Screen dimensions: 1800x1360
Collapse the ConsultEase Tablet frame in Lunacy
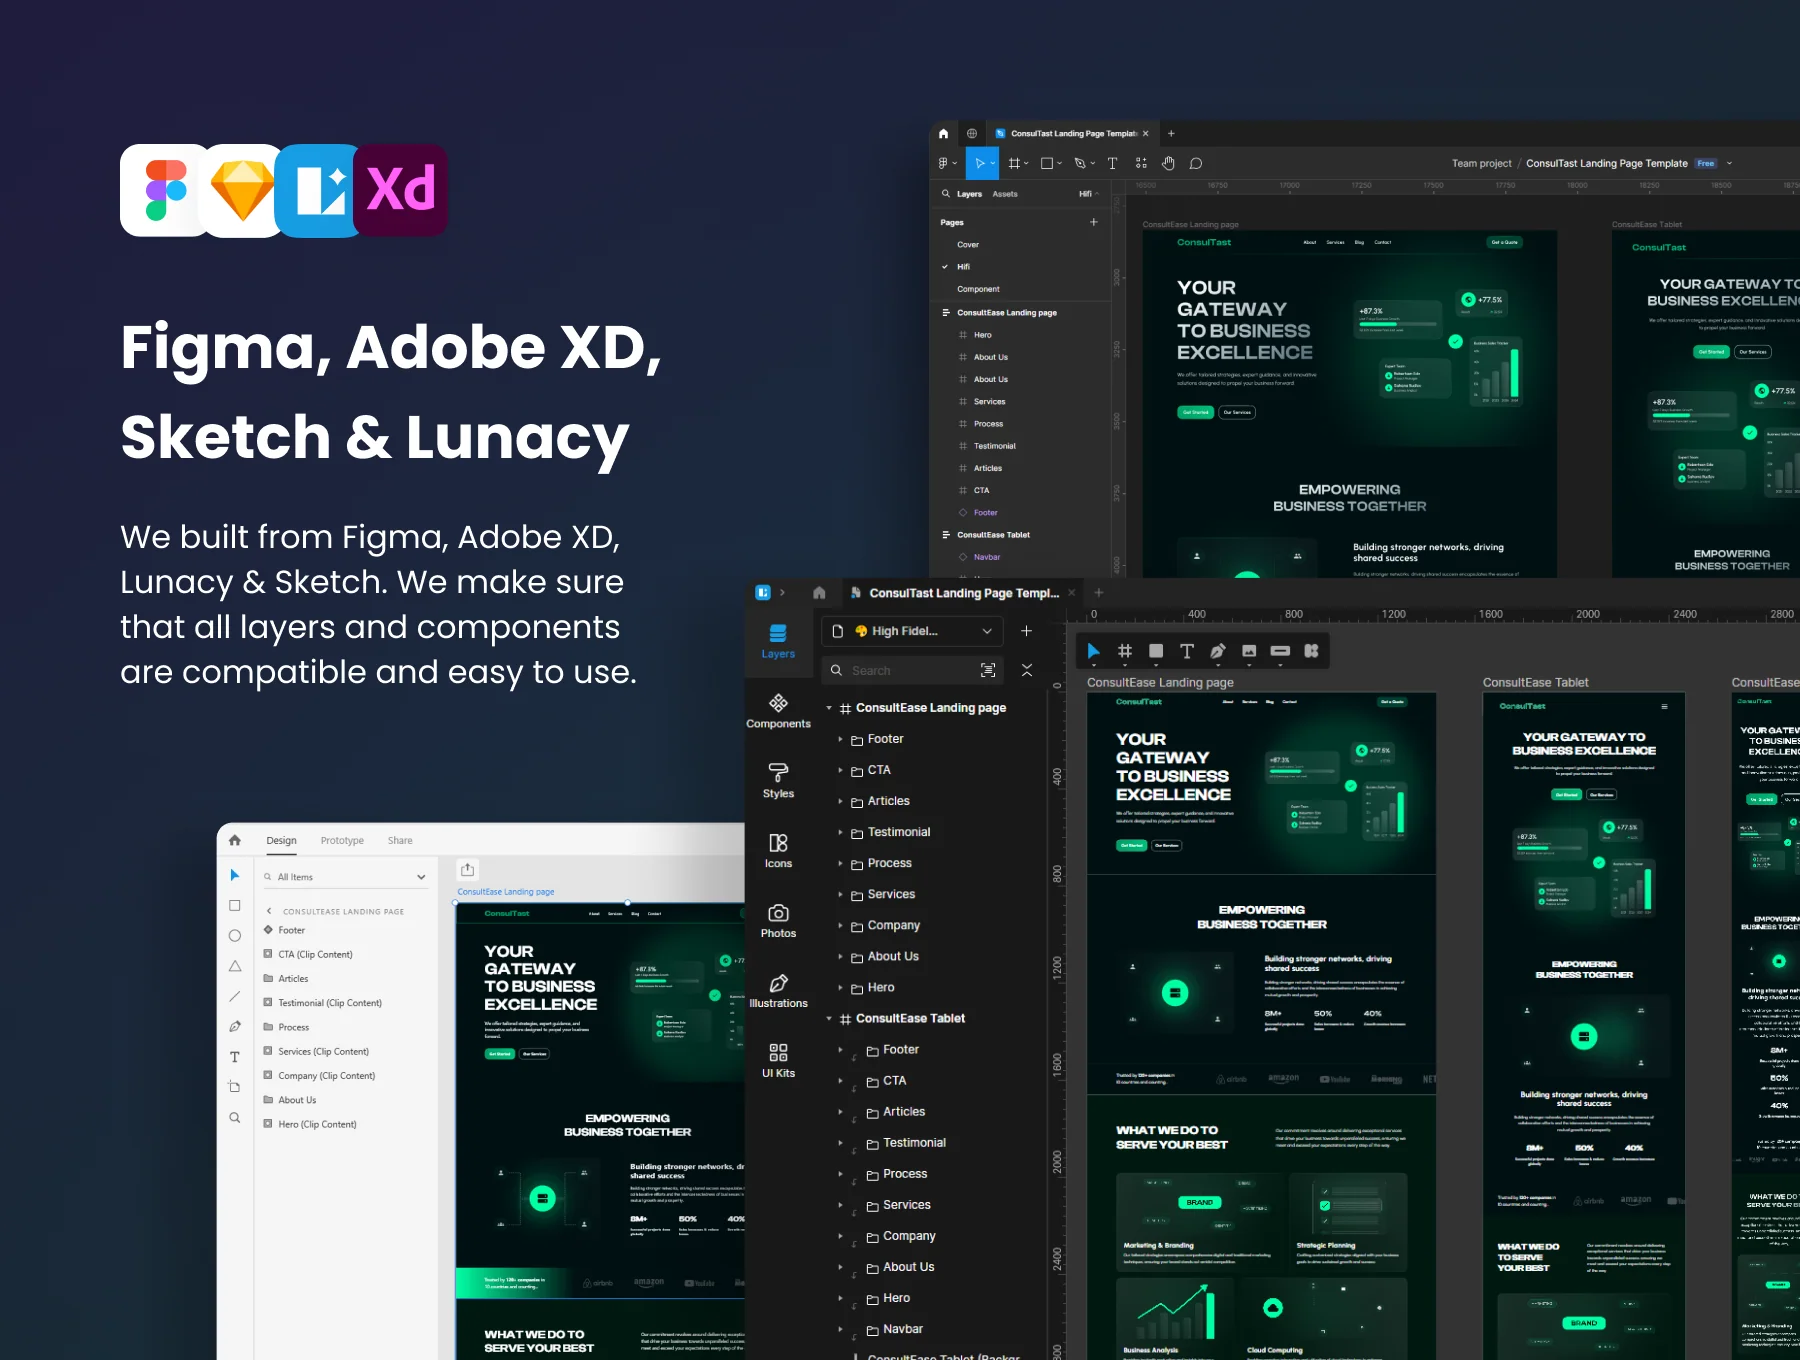pos(829,1019)
